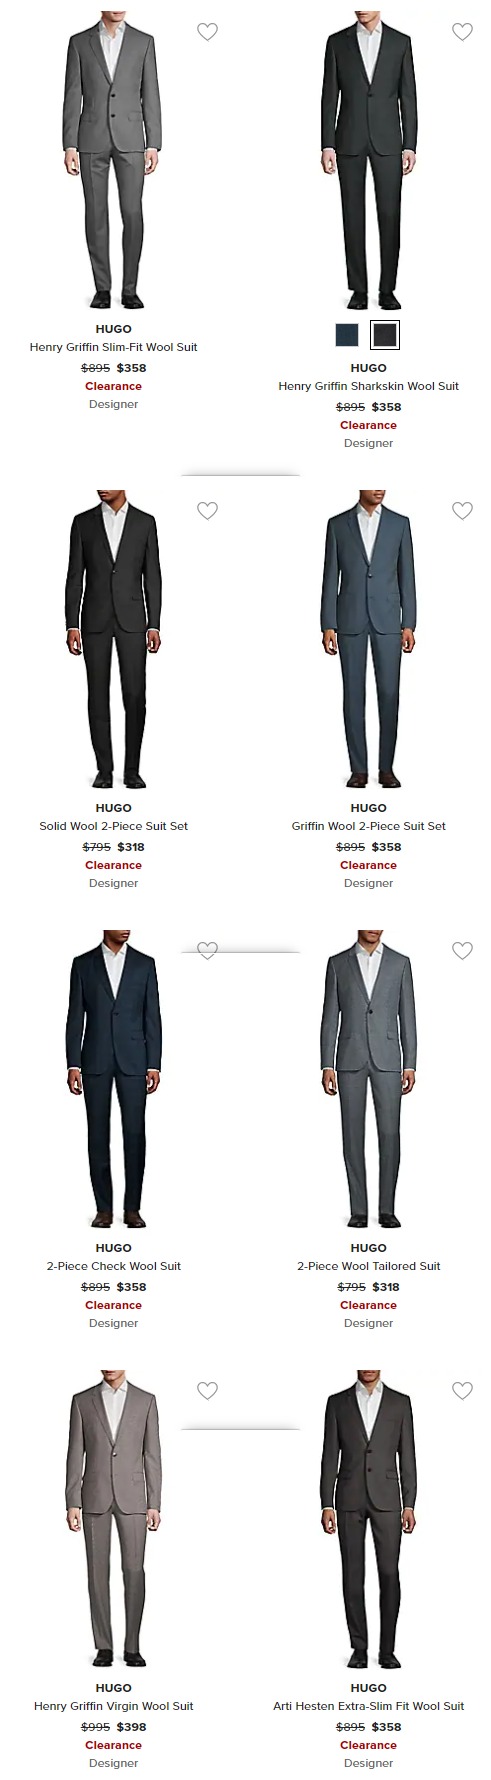
Task: Click the navy 2-Piece Check suit photo
Action: coord(113,1080)
